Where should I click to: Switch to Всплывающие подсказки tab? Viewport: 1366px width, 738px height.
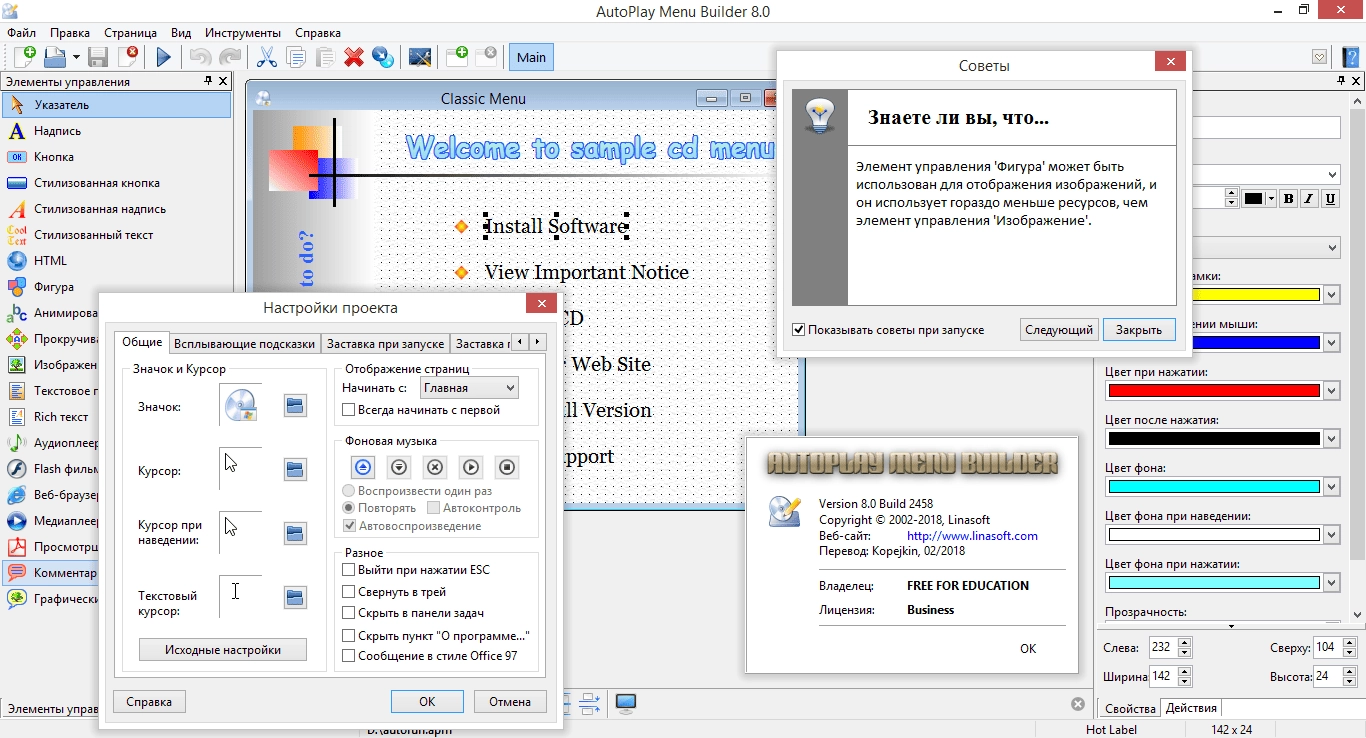(x=244, y=343)
